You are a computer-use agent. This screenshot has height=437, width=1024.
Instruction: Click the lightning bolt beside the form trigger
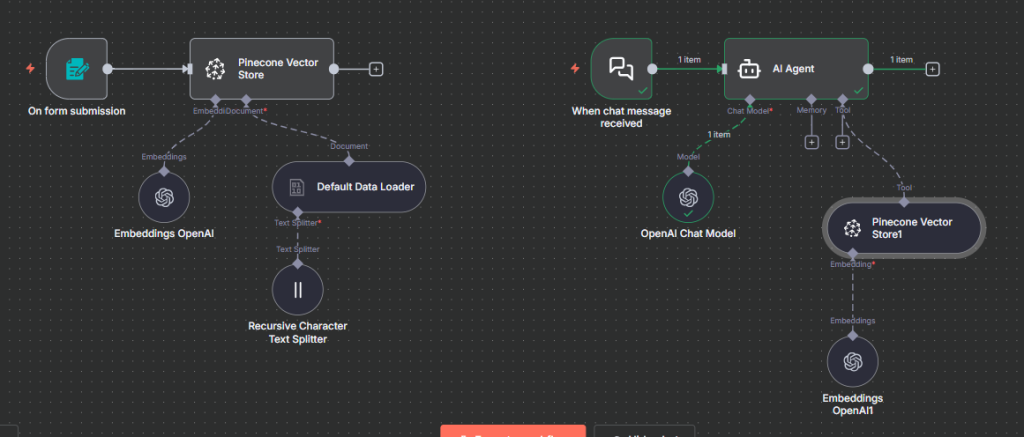31,69
